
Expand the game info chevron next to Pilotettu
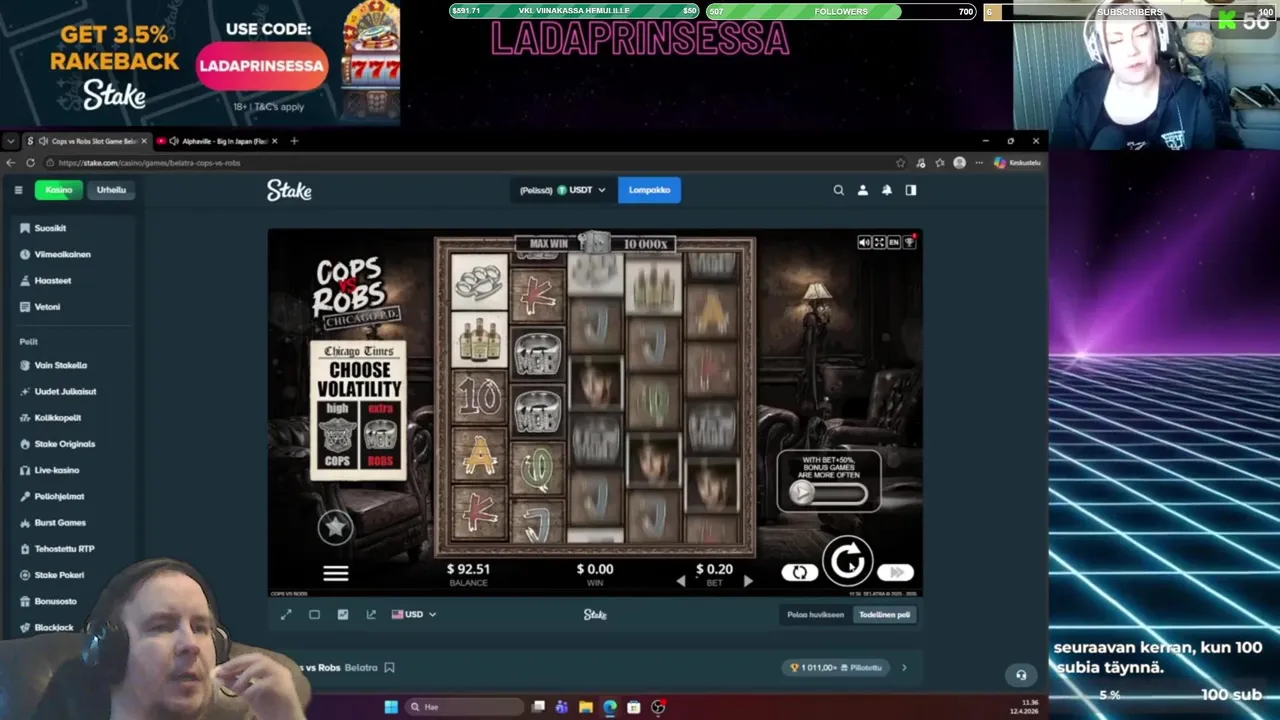click(x=904, y=667)
